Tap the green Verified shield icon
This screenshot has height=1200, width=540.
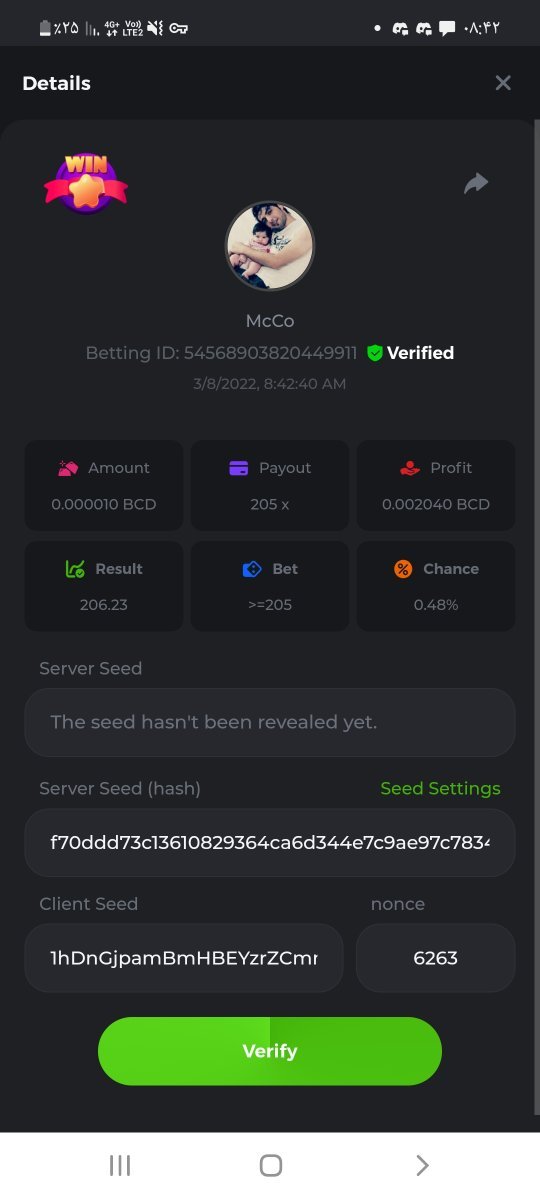(x=375, y=353)
